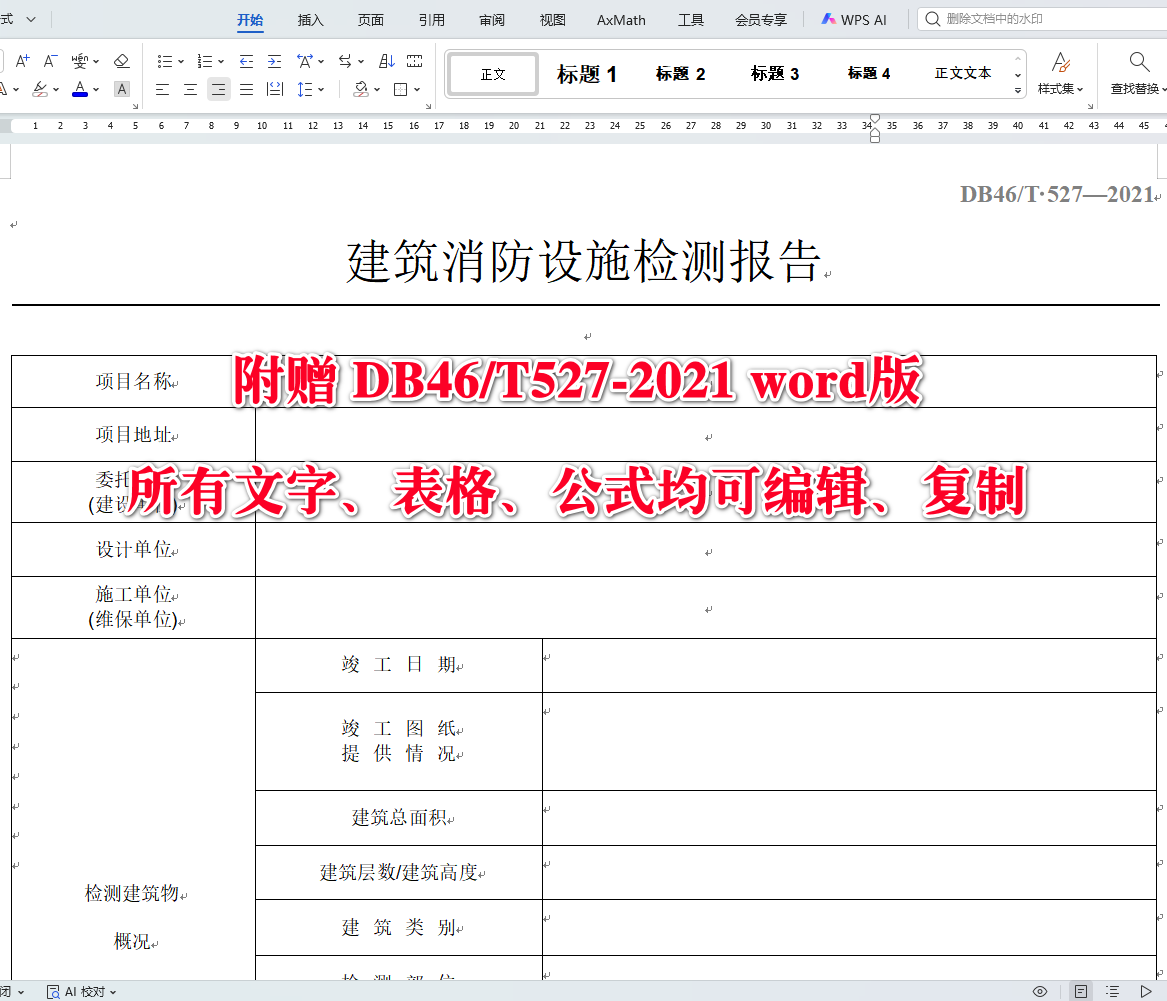The width and height of the screenshot is (1167, 1001).
Task: Click the Decrease Indent icon
Action: click(x=247, y=61)
